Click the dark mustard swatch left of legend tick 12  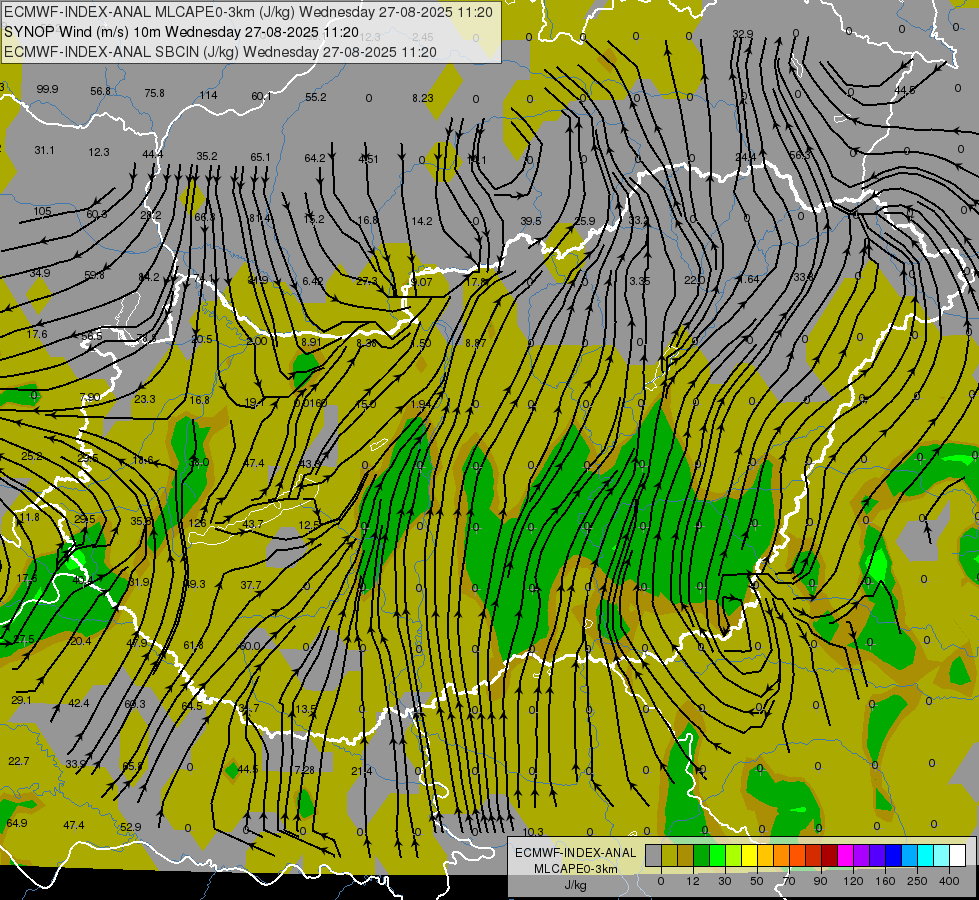click(686, 855)
